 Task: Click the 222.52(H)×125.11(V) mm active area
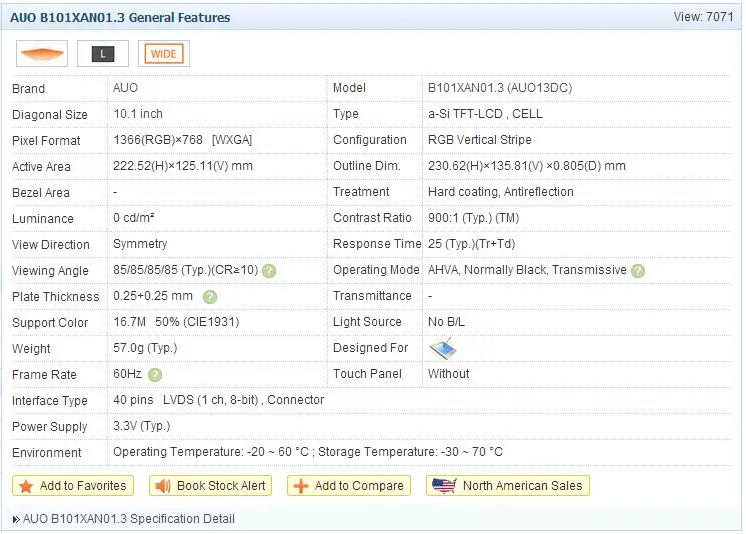[183, 166]
